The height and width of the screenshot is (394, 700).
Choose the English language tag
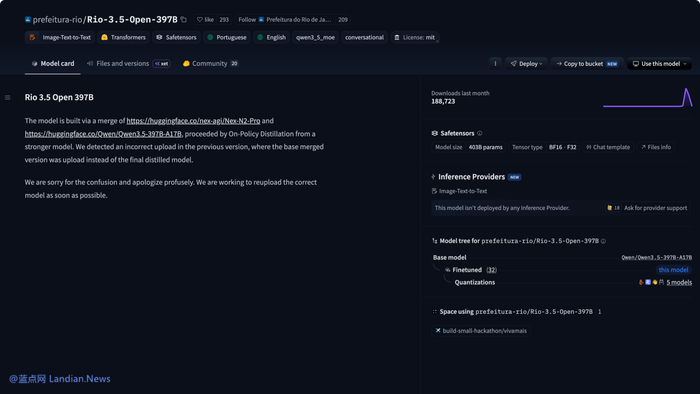[x=271, y=37]
